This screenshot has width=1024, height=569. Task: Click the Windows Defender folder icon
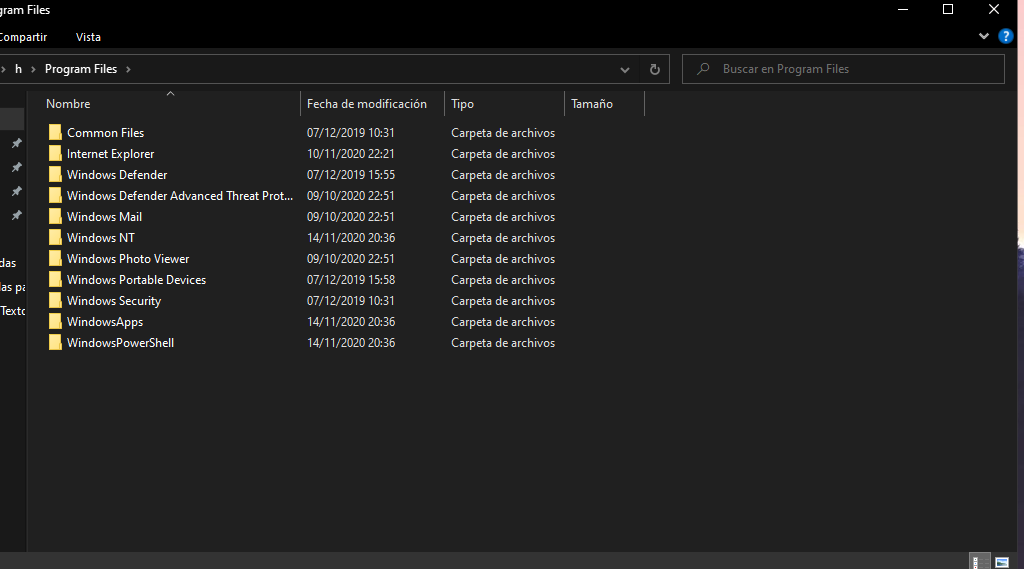click(x=56, y=174)
